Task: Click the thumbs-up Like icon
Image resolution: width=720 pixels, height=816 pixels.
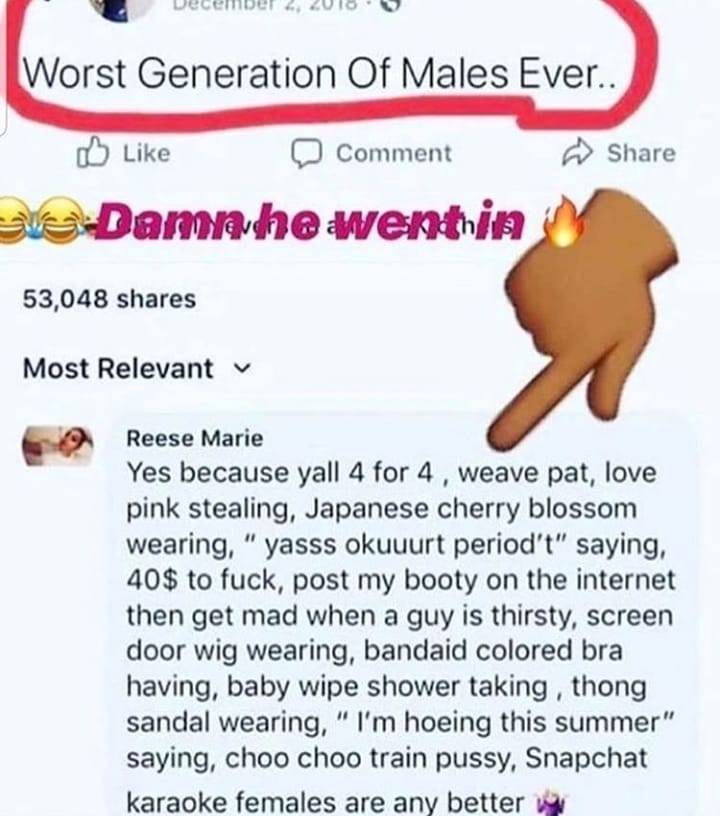Action: point(94,152)
